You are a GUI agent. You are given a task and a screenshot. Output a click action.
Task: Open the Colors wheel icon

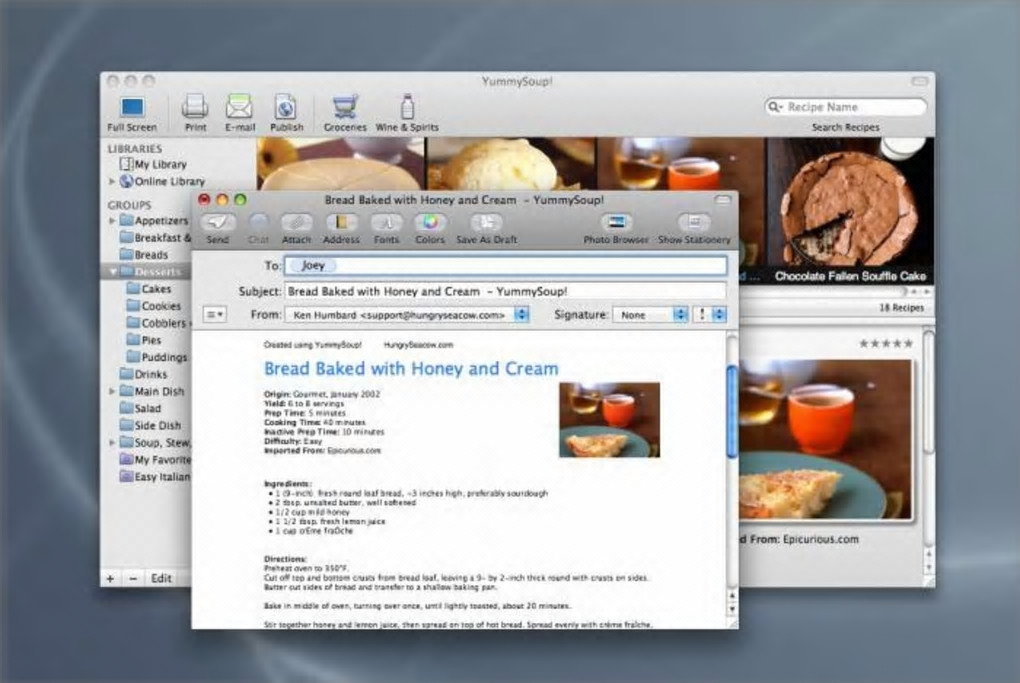click(430, 222)
